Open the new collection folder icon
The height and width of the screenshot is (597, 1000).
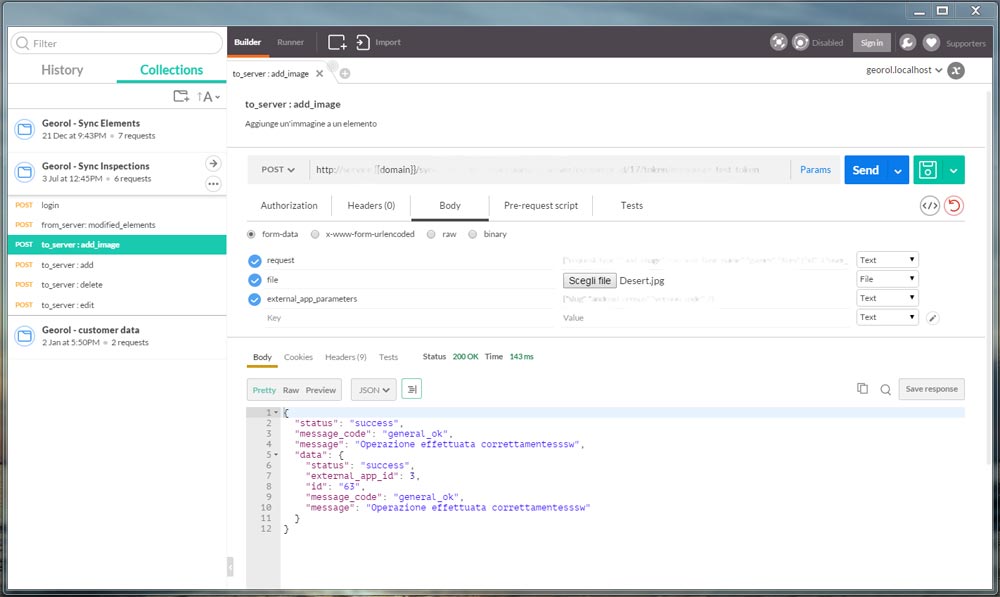tap(180, 97)
